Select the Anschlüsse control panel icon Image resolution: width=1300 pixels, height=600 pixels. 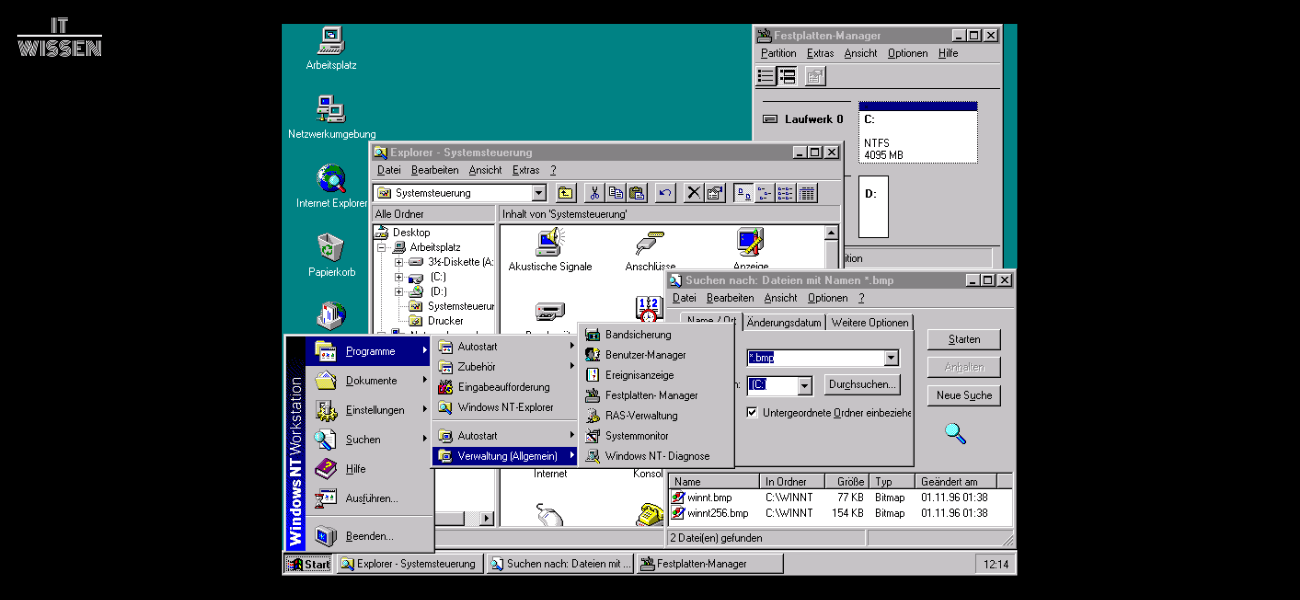click(x=650, y=250)
